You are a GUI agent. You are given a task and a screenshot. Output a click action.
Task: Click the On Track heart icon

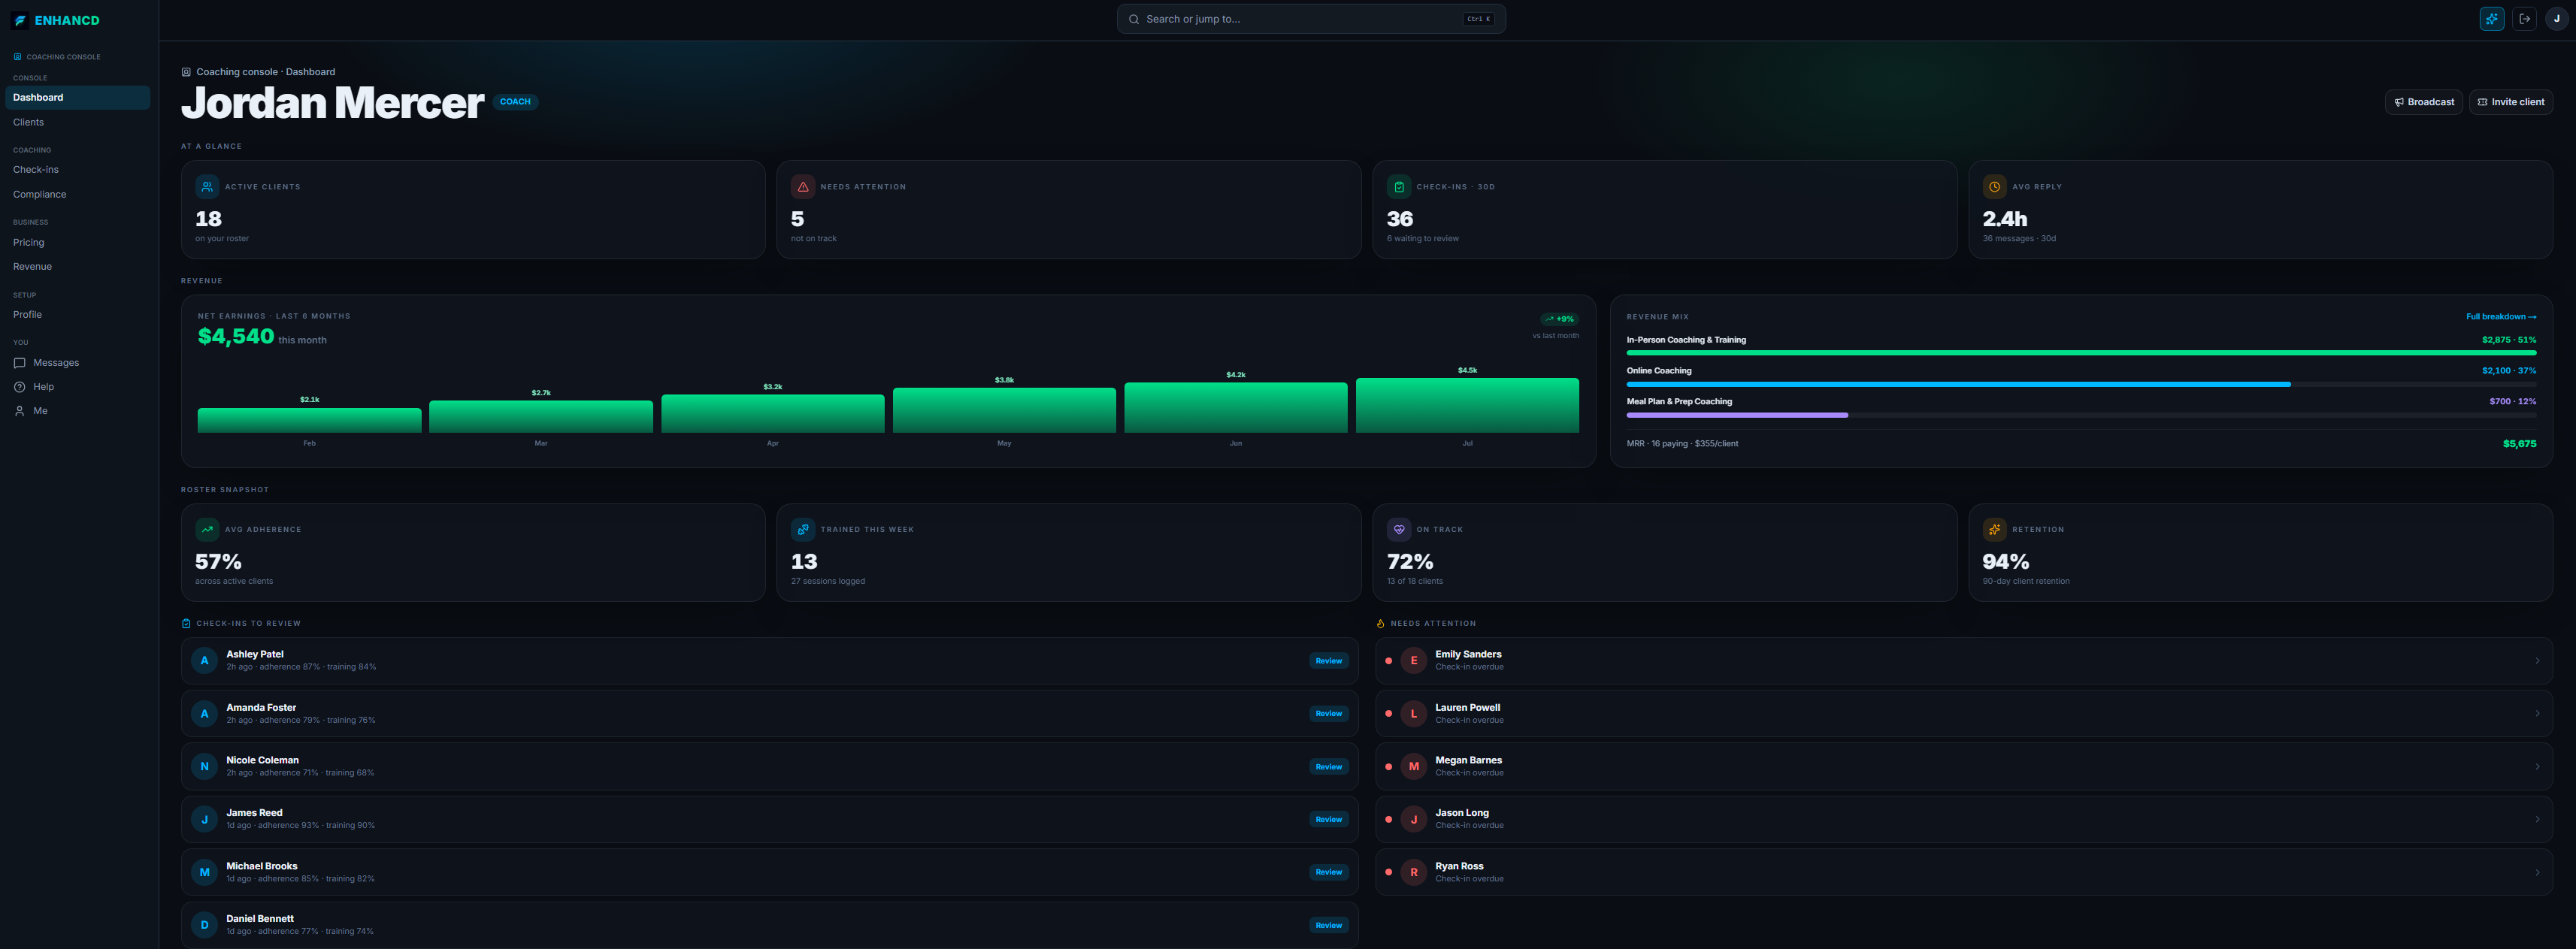coord(1399,530)
